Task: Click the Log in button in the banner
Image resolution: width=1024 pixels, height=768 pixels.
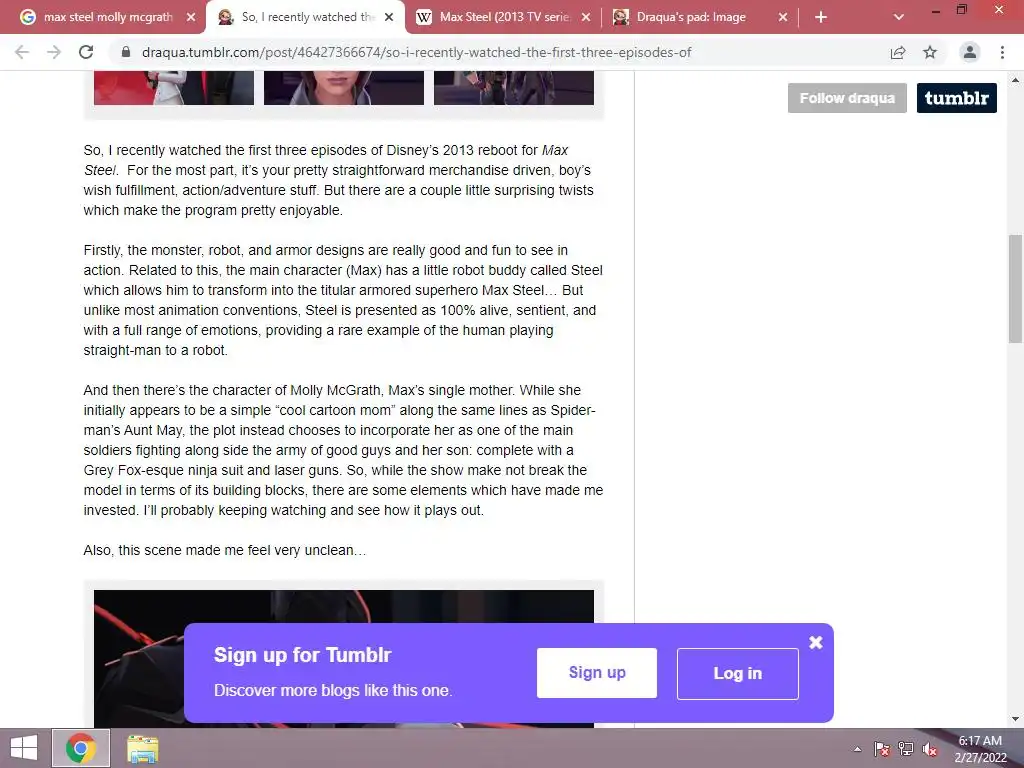Action: 738,673
